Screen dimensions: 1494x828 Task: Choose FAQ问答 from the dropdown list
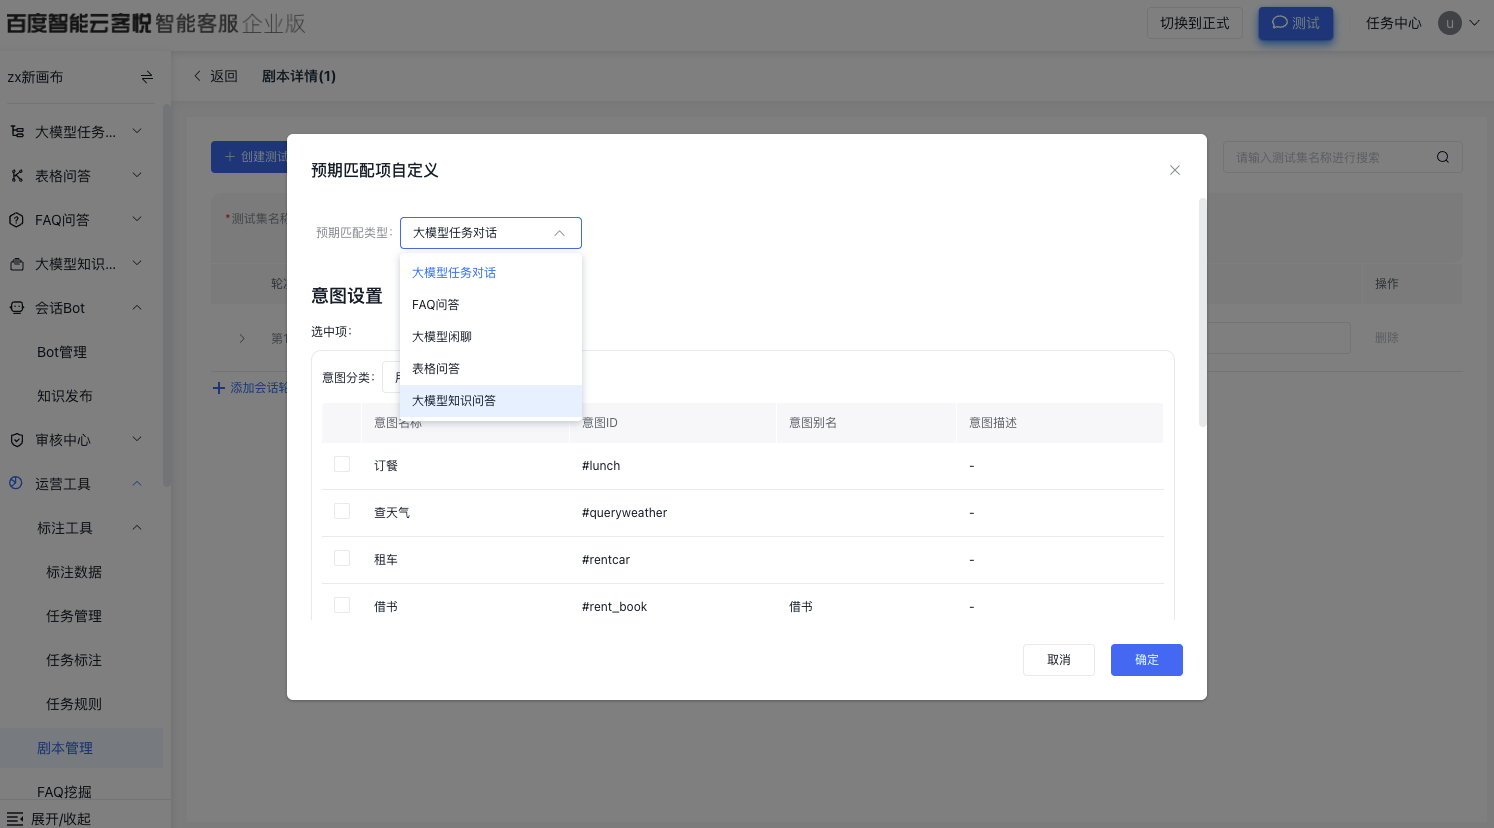coord(491,305)
